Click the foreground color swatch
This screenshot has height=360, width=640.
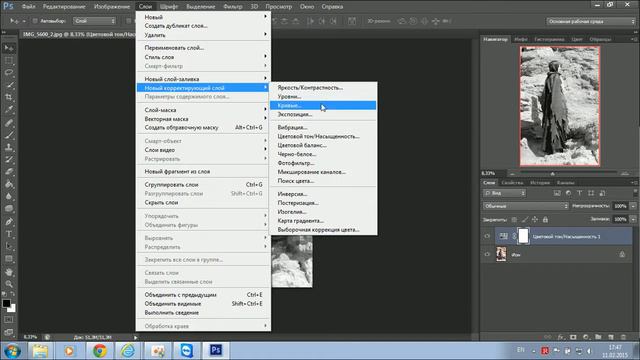pos(6,303)
